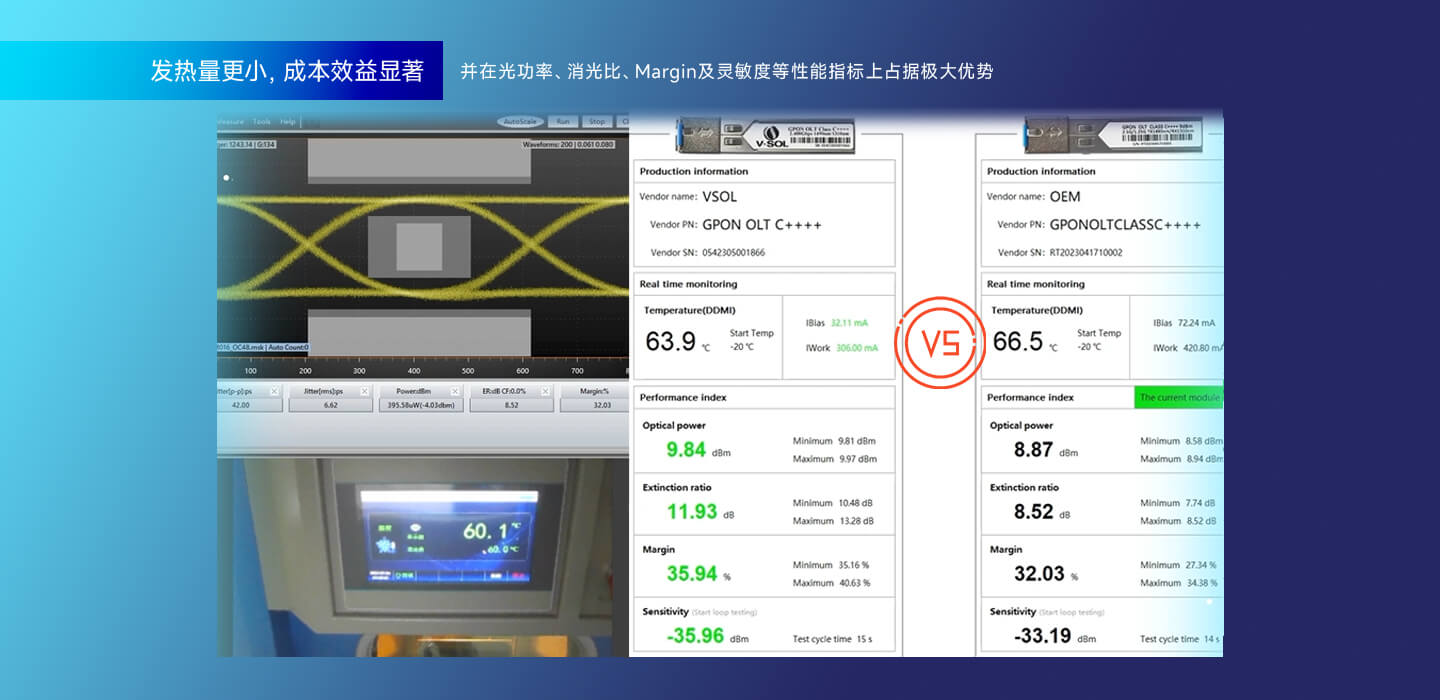Select vendor PN GPONOLTCLASSC++++

pyautogui.click(x=1125, y=224)
